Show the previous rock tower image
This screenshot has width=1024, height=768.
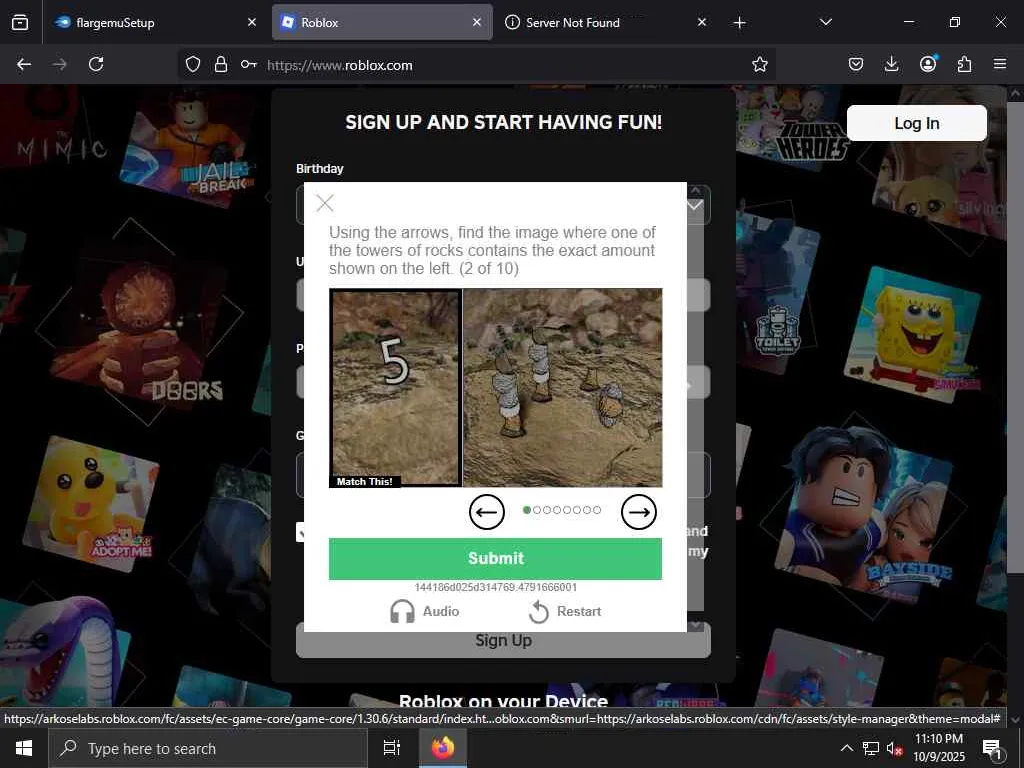pos(487,512)
